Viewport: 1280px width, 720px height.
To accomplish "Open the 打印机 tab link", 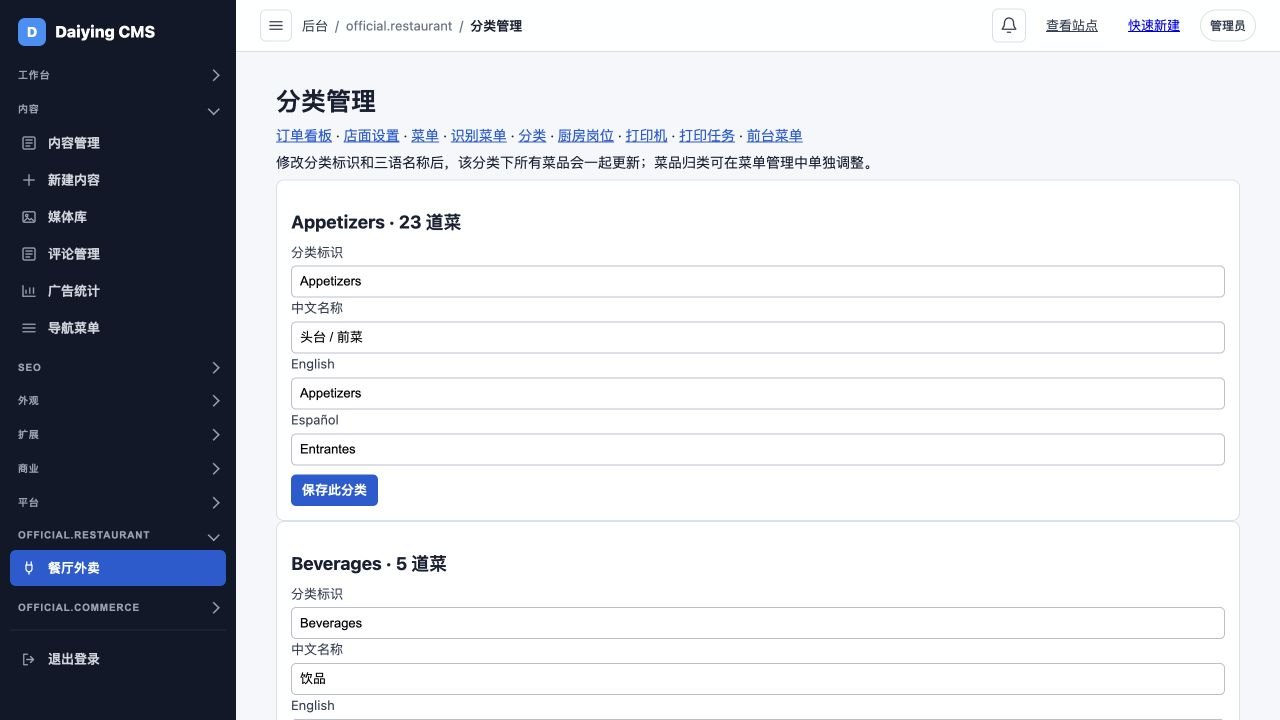I will pyautogui.click(x=646, y=136).
